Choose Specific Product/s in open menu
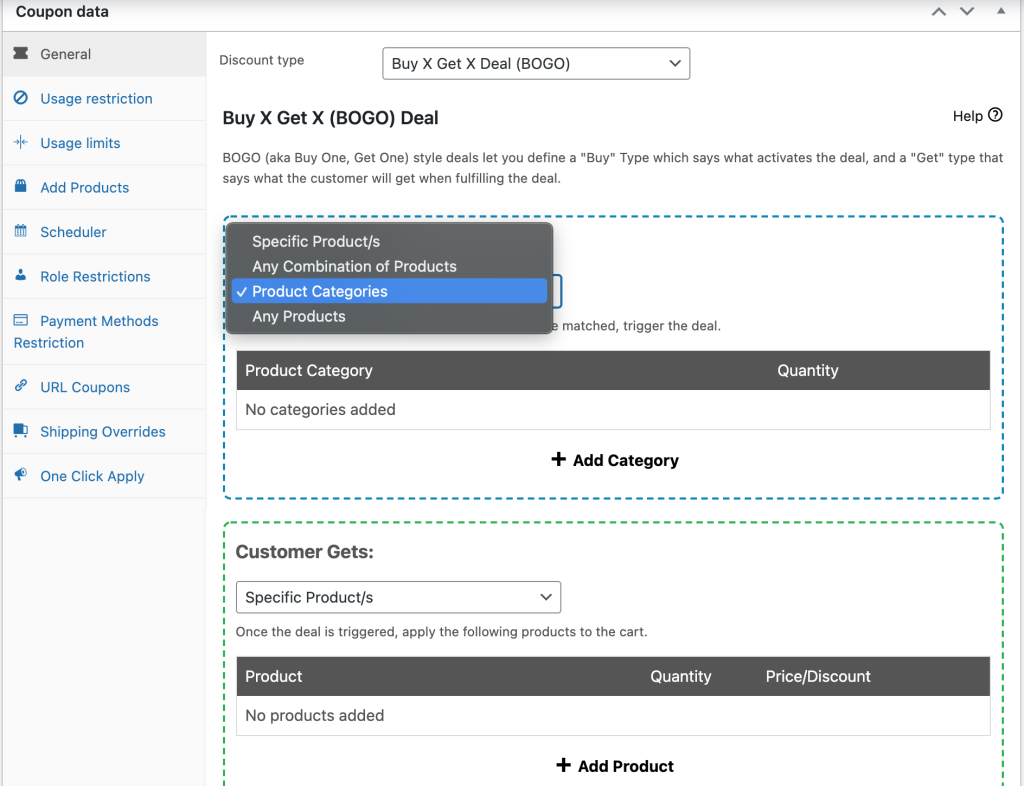Screen dimensions: 1024x786 (x=389, y=242)
